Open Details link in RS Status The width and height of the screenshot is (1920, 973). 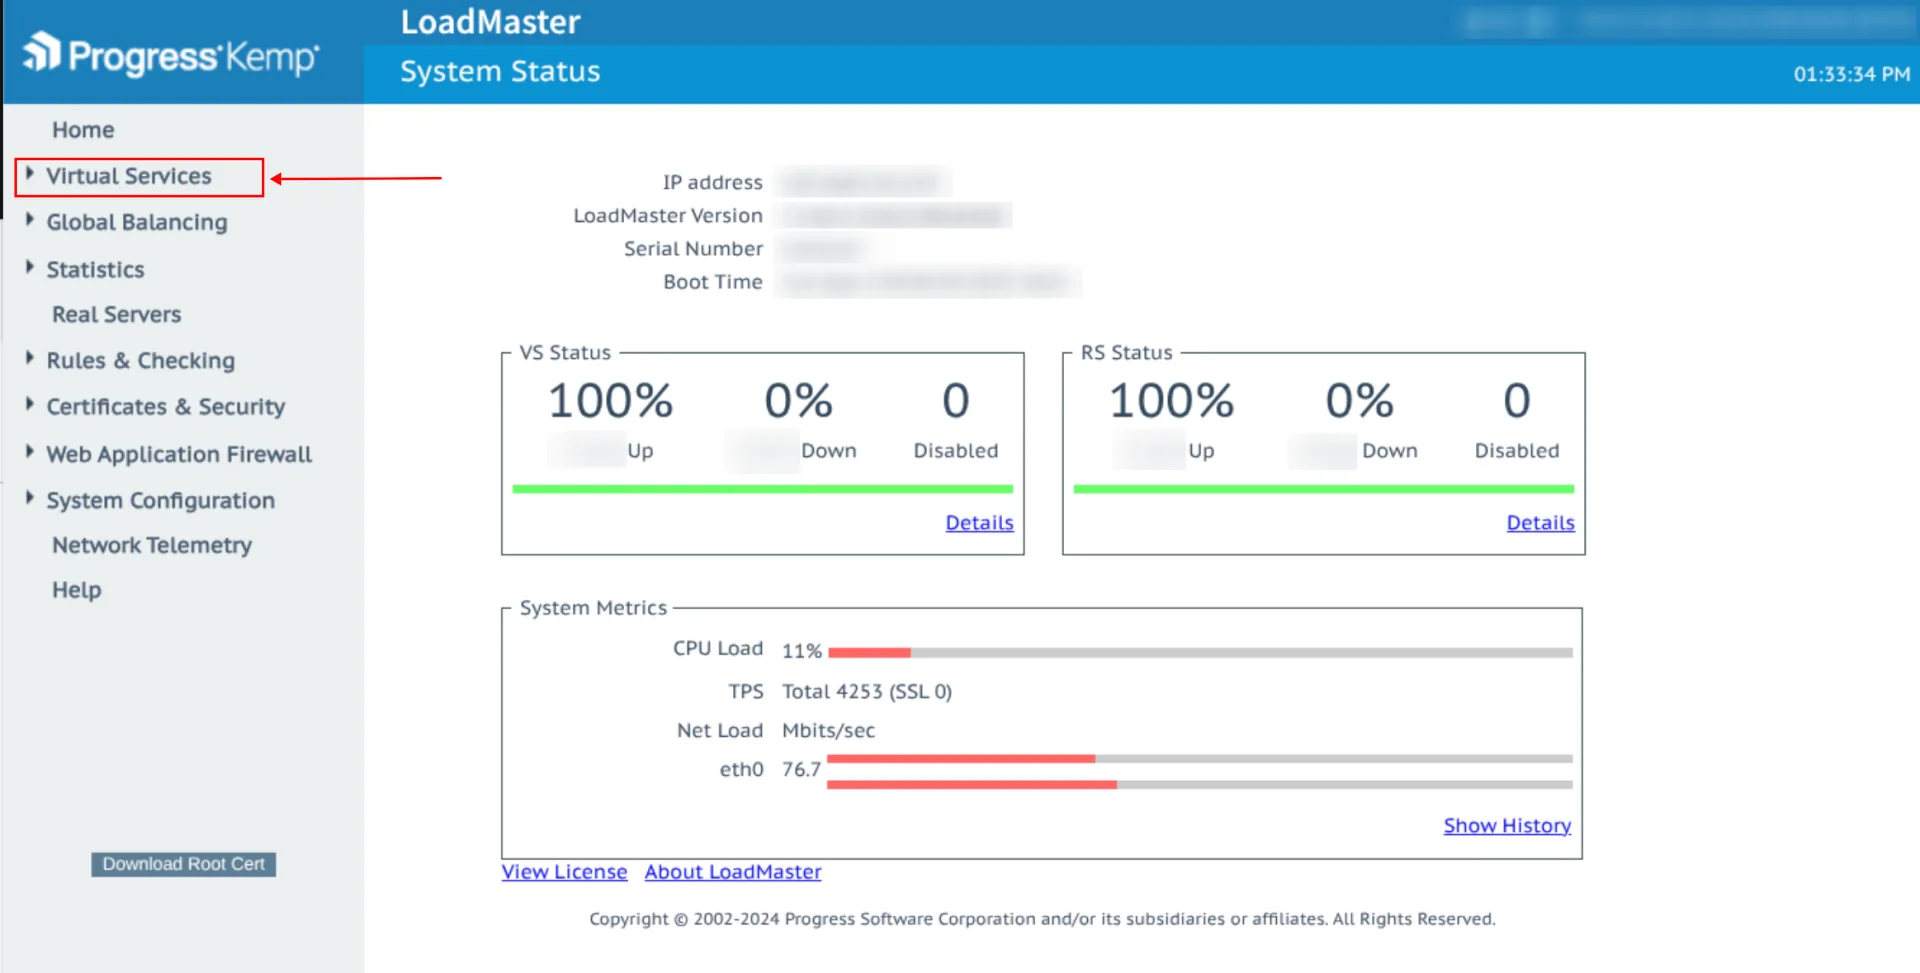pos(1540,523)
